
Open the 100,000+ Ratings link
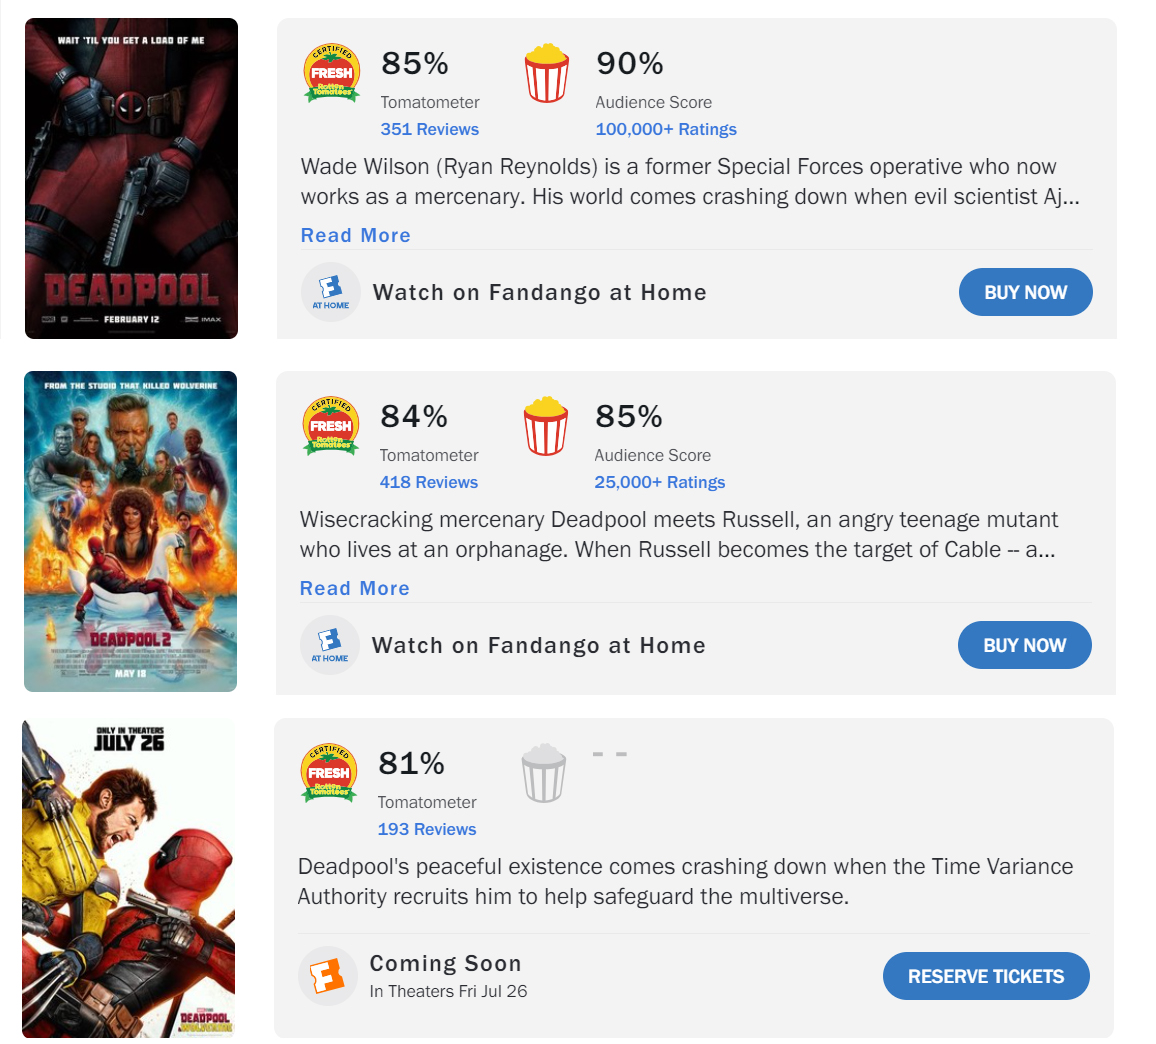point(666,129)
